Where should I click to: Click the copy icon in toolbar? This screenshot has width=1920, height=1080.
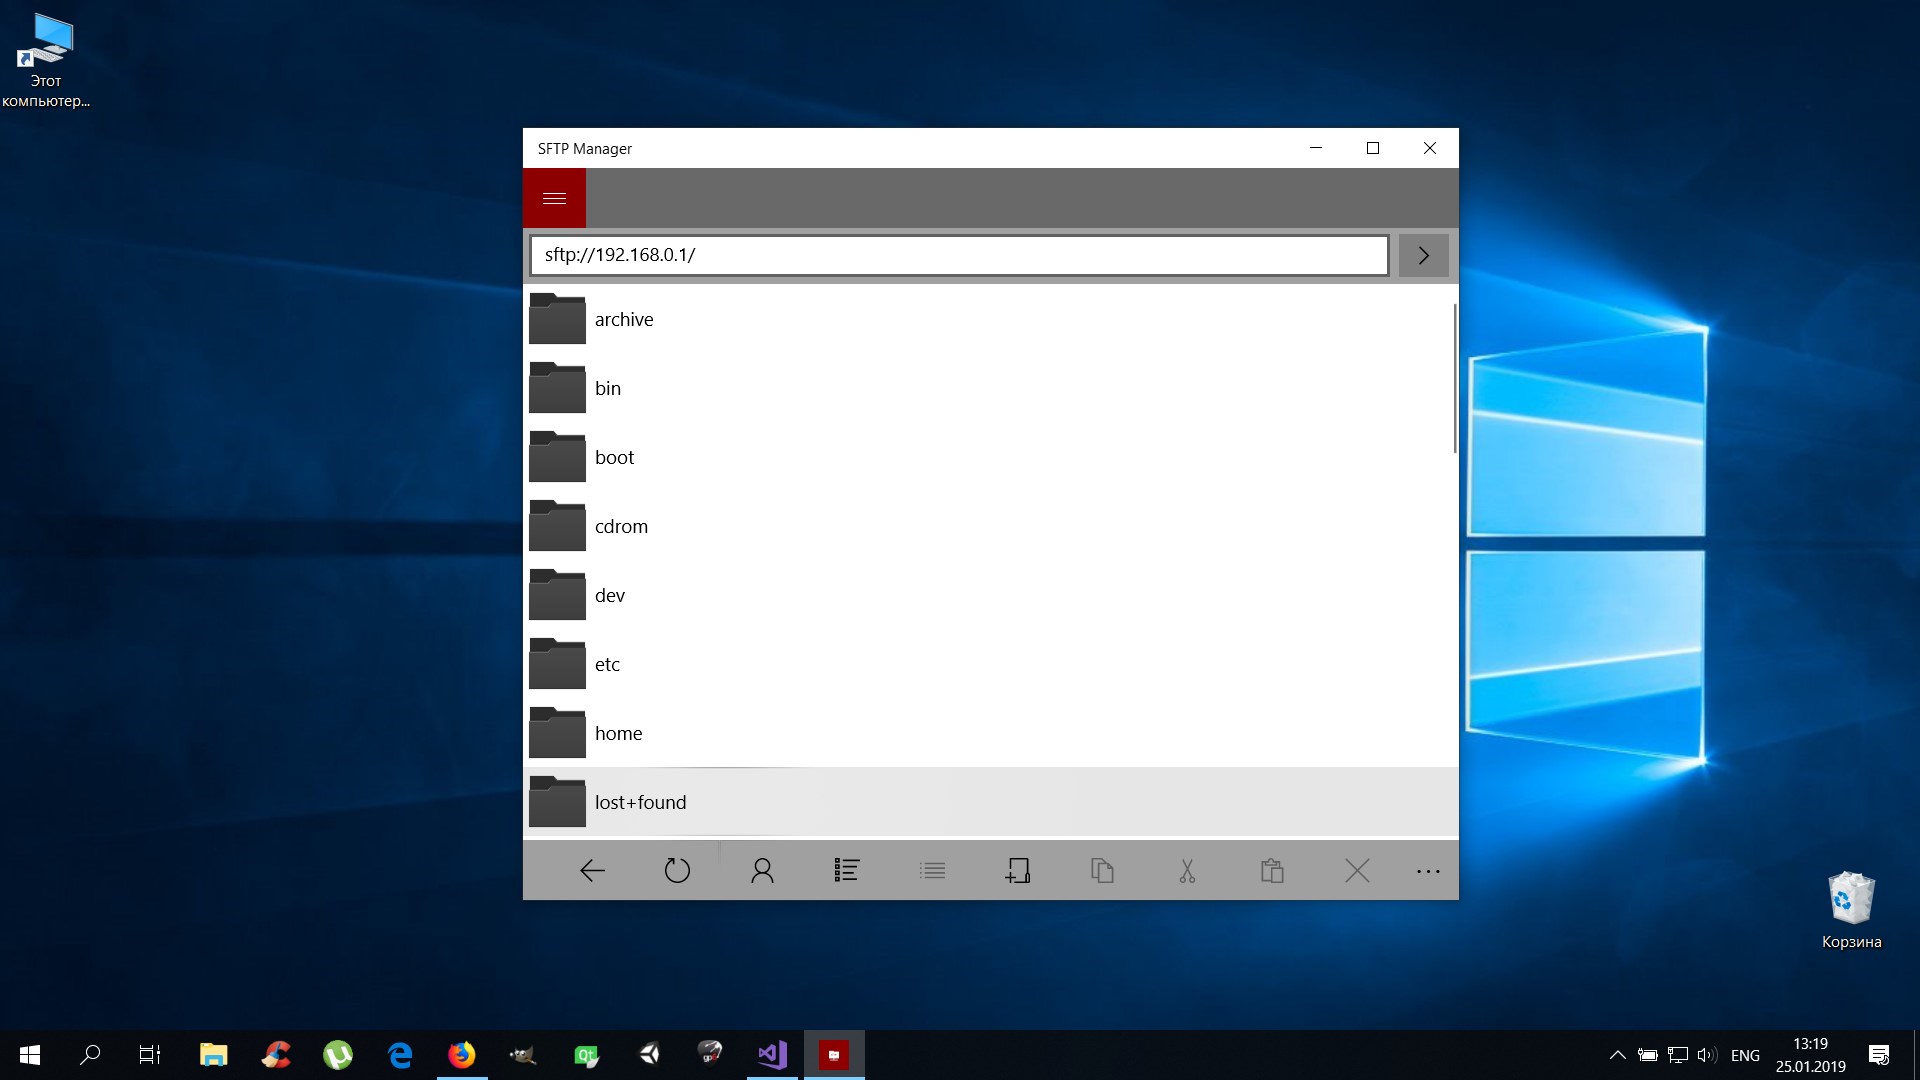1102,871
